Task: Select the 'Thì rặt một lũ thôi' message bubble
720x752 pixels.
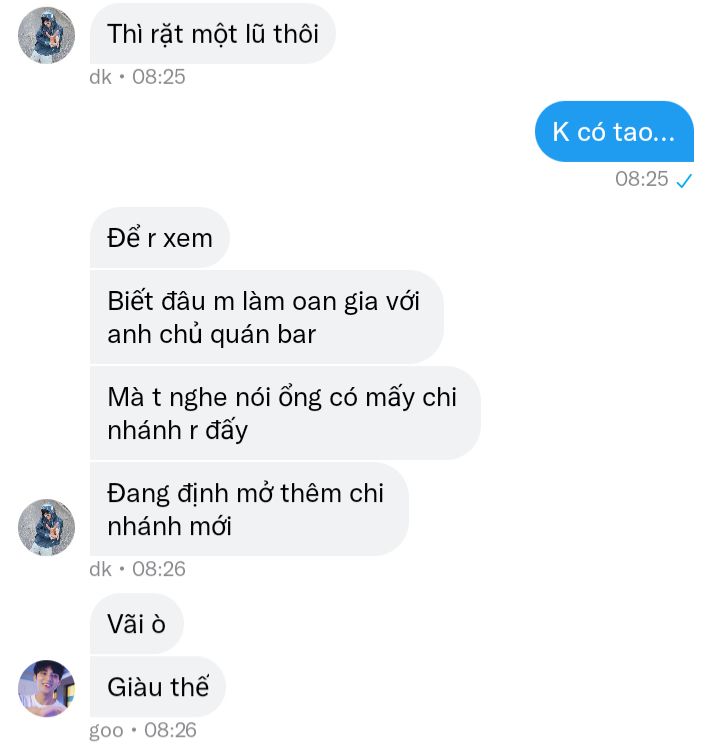Action: 212,34
